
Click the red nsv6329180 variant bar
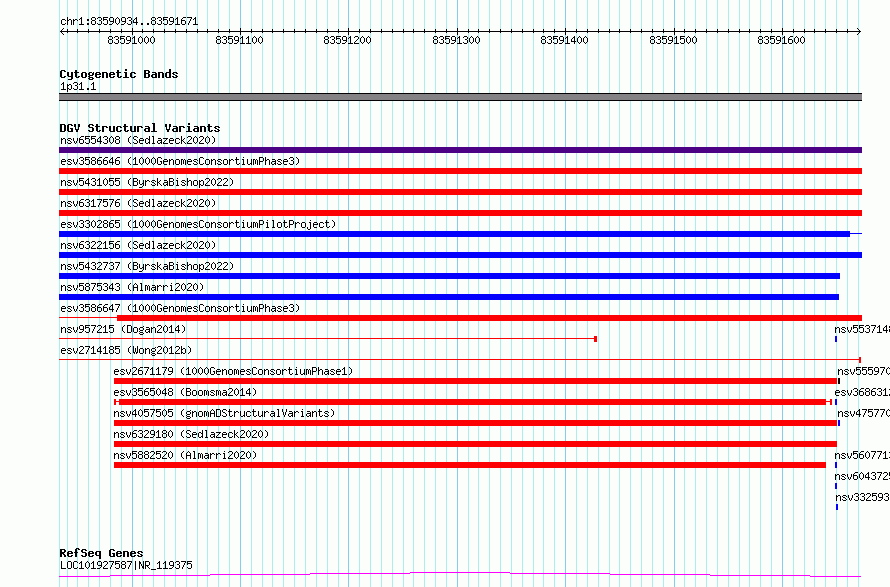tap(476, 444)
